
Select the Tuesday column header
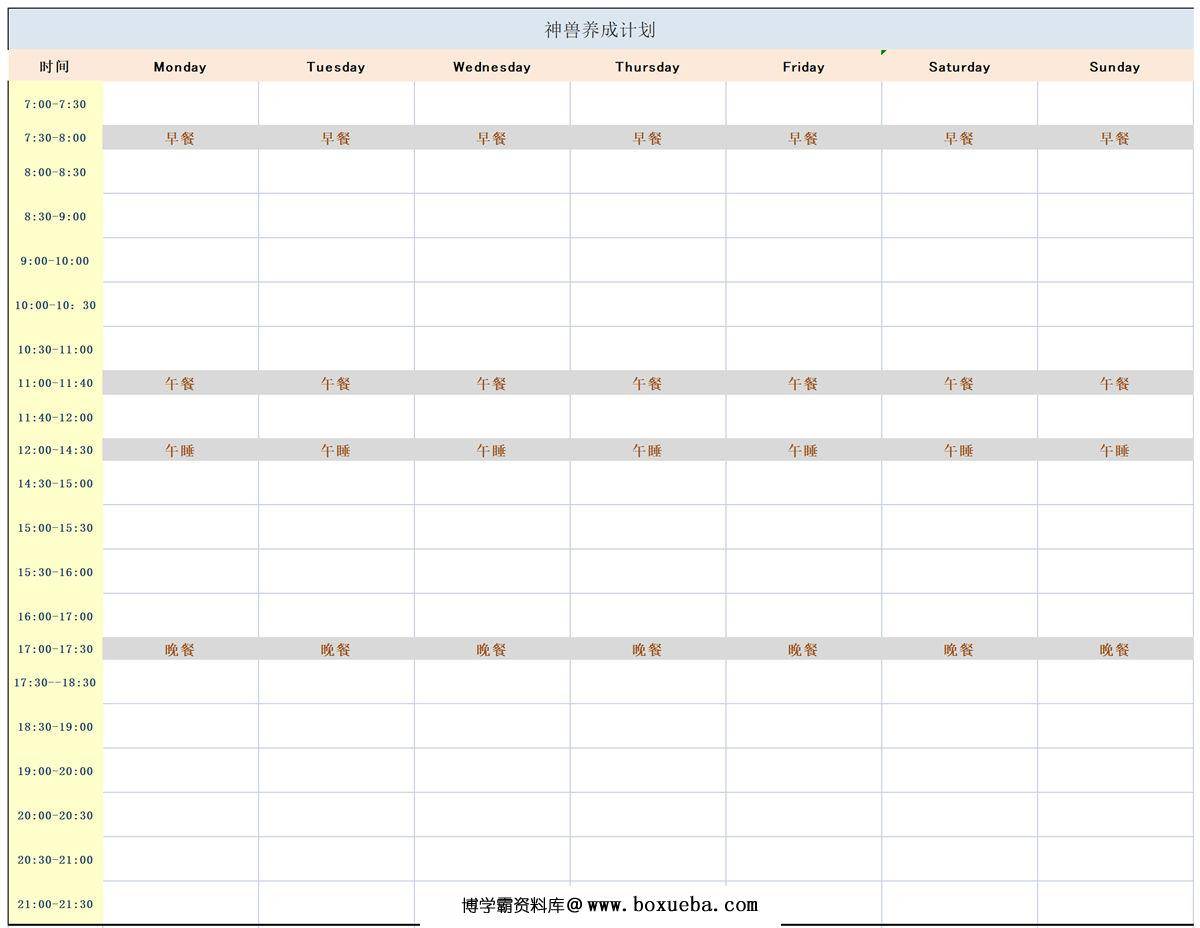point(336,66)
